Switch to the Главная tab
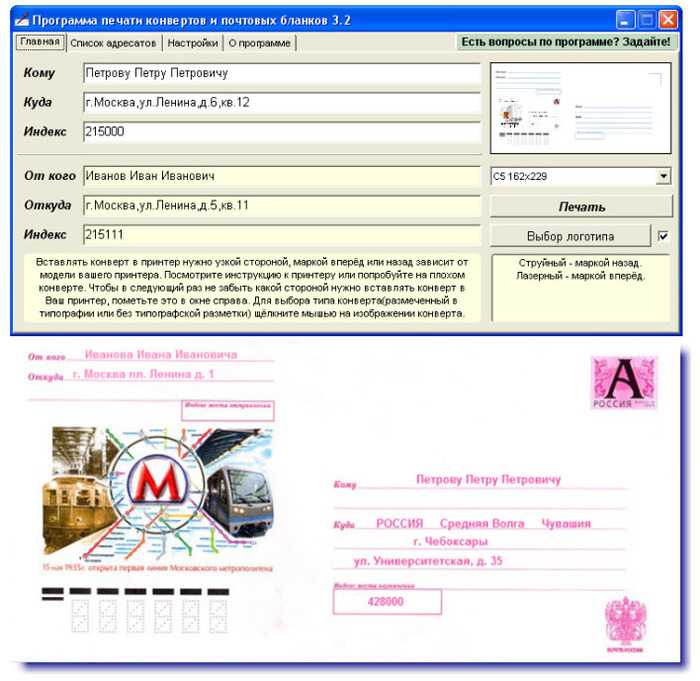Screen dimensions: 700x681 click(x=40, y=42)
